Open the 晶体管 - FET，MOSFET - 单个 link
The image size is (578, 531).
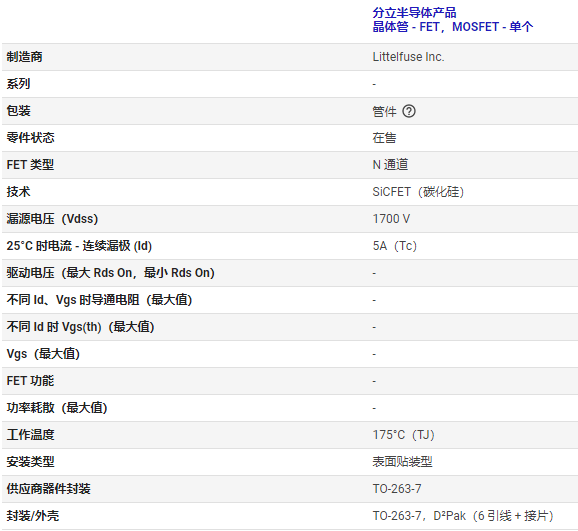(453, 27)
